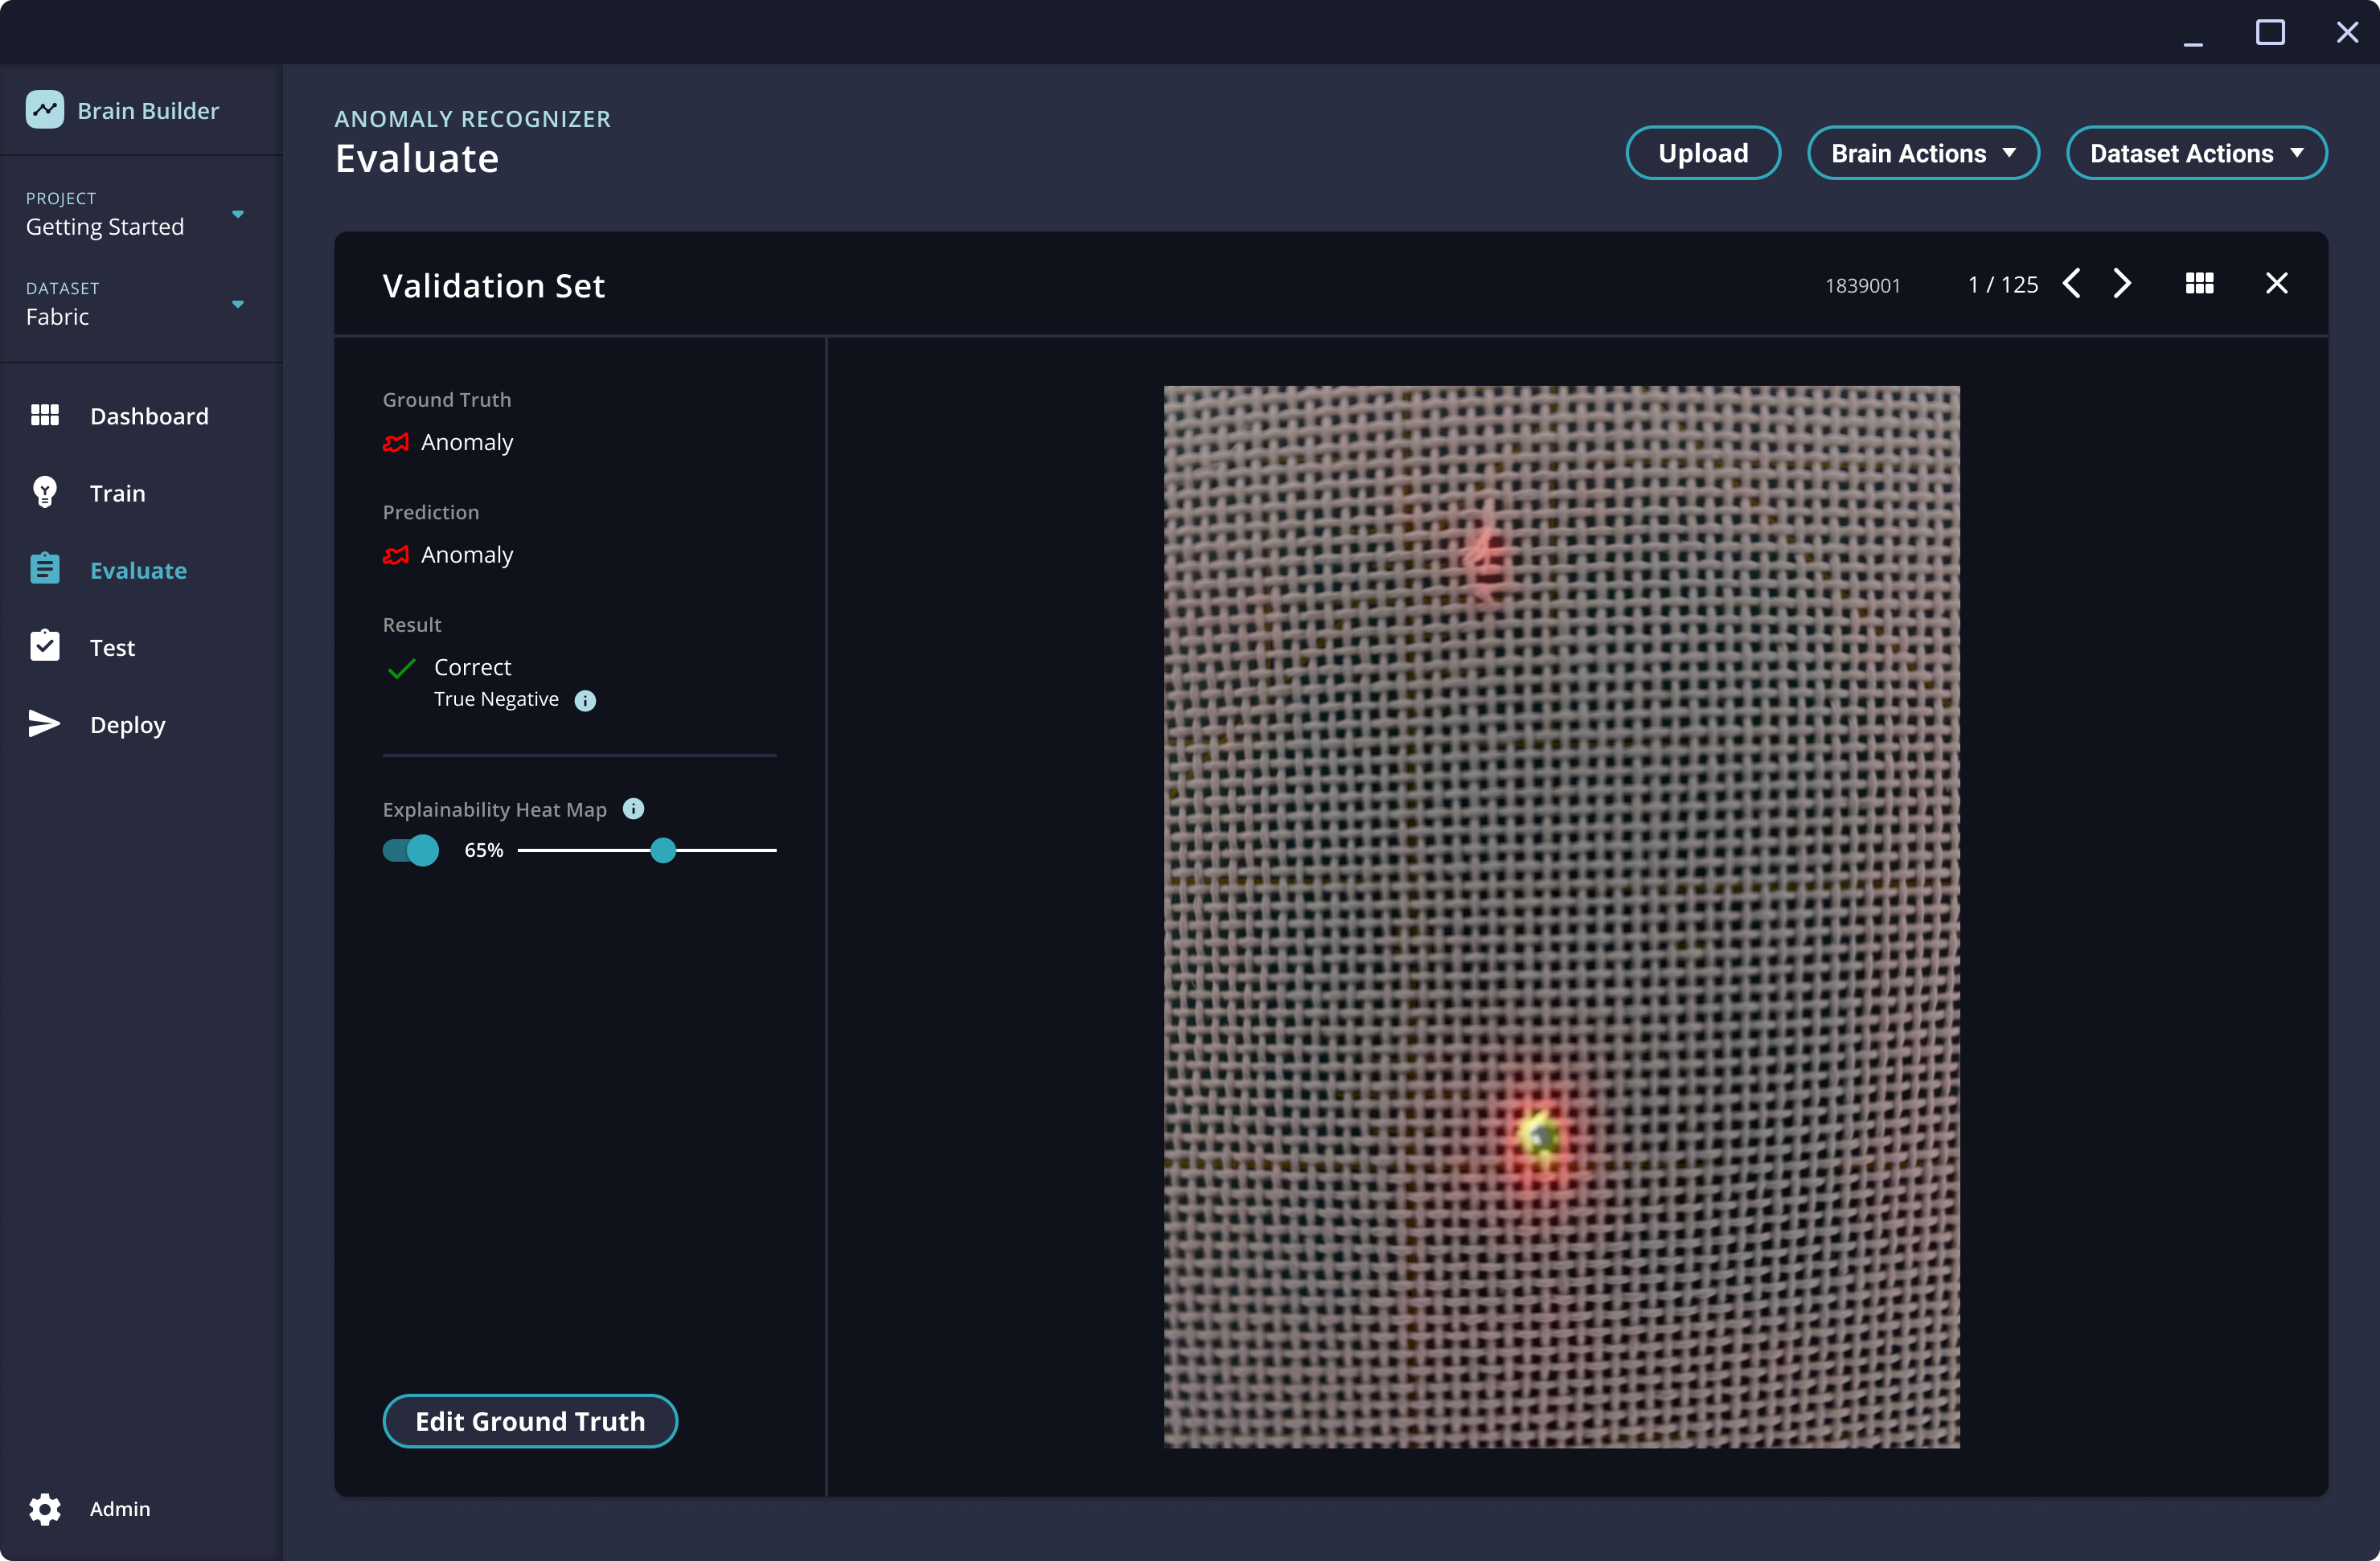2380x1561 pixels.
Task: Close the Validation Set panel
Action: 2275,284
